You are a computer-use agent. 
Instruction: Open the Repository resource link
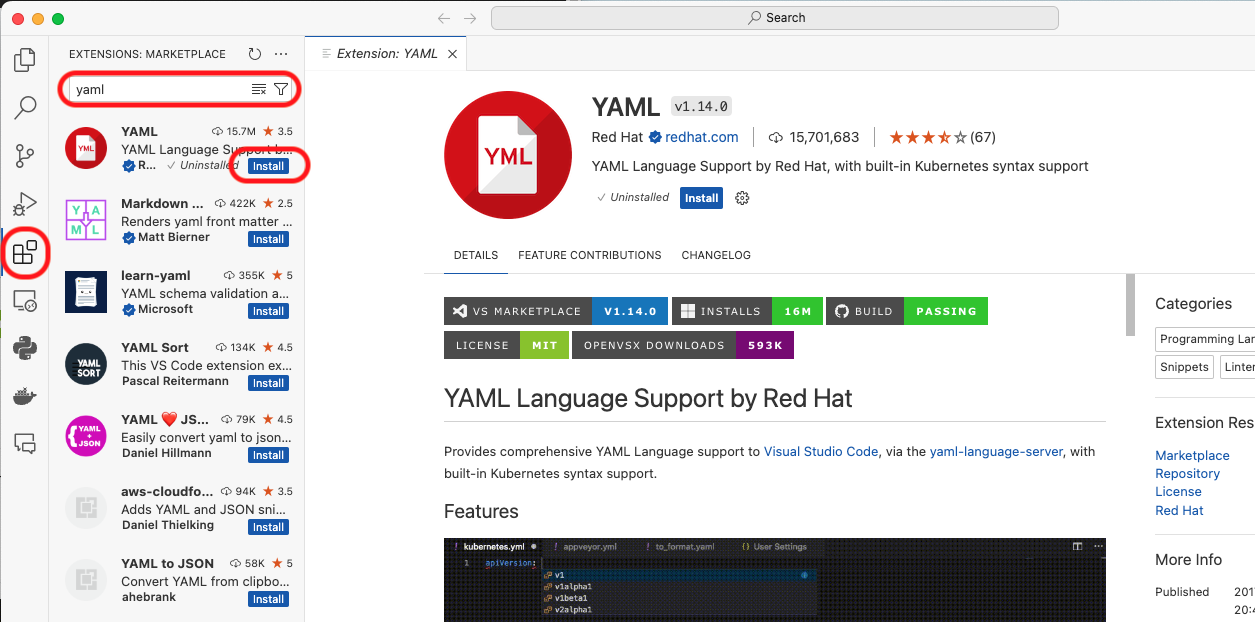click(x=1187, y=473)
